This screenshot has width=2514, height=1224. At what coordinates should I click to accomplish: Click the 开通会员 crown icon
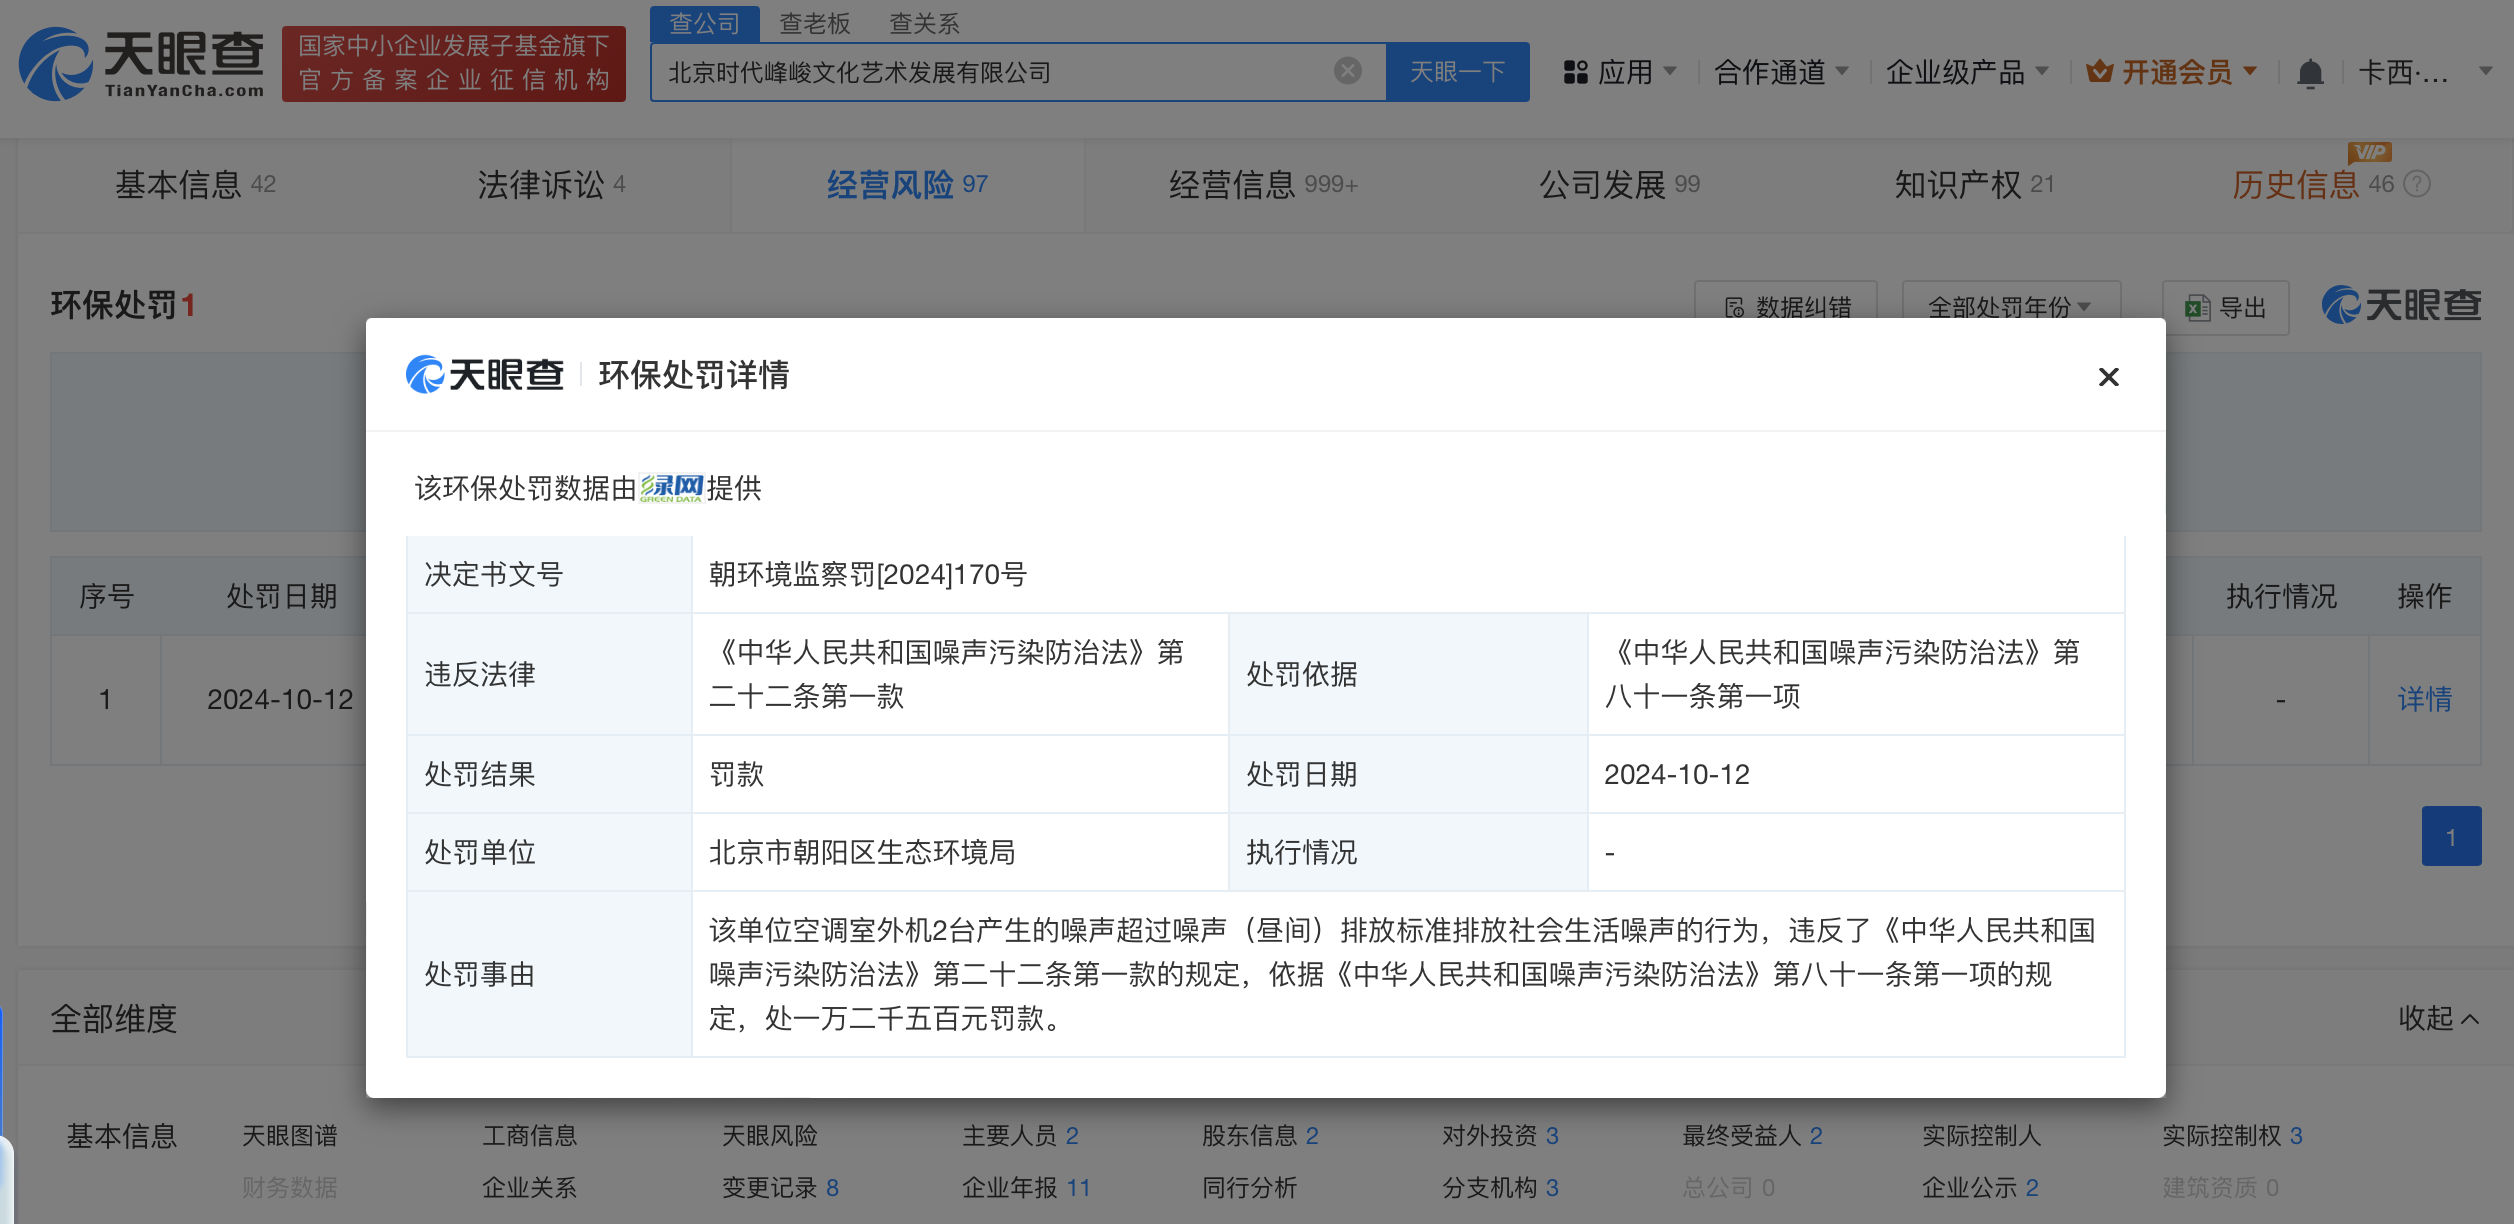coord(2099,72)
